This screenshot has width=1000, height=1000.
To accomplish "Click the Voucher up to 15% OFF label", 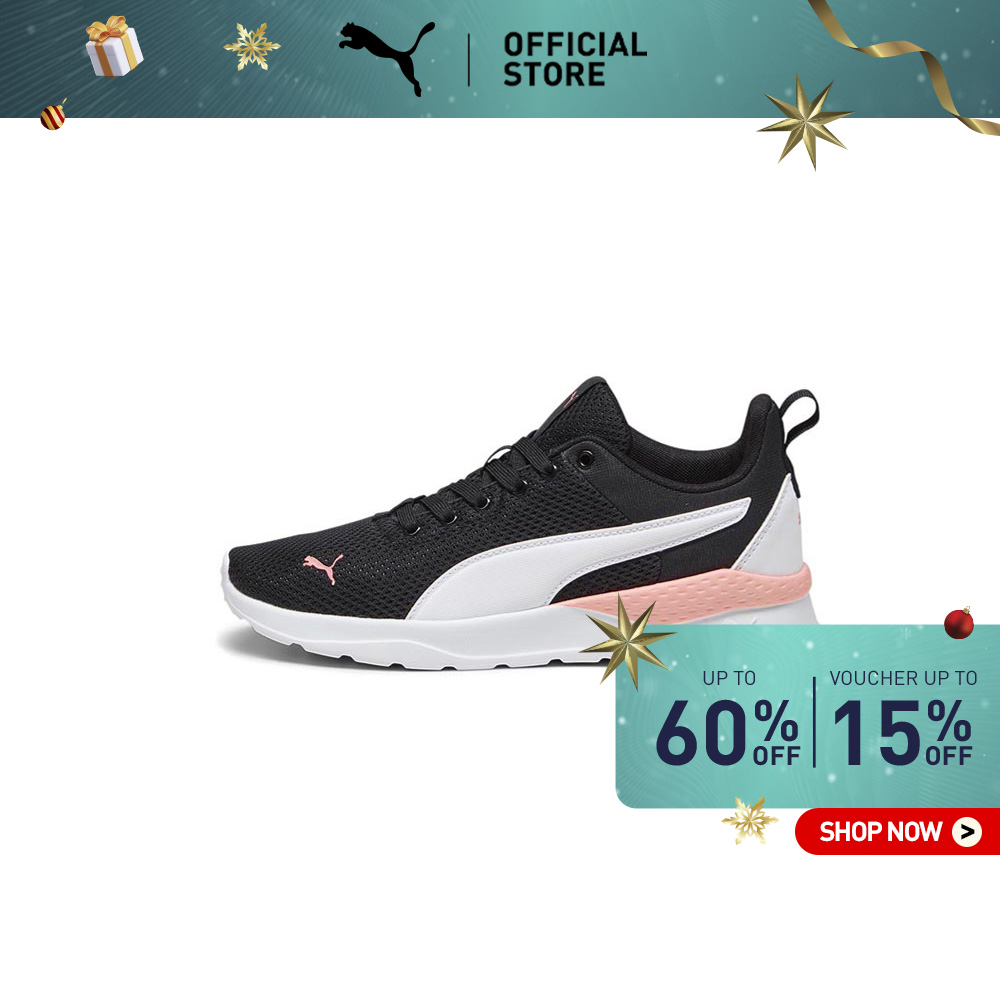I will click(903, 718).
